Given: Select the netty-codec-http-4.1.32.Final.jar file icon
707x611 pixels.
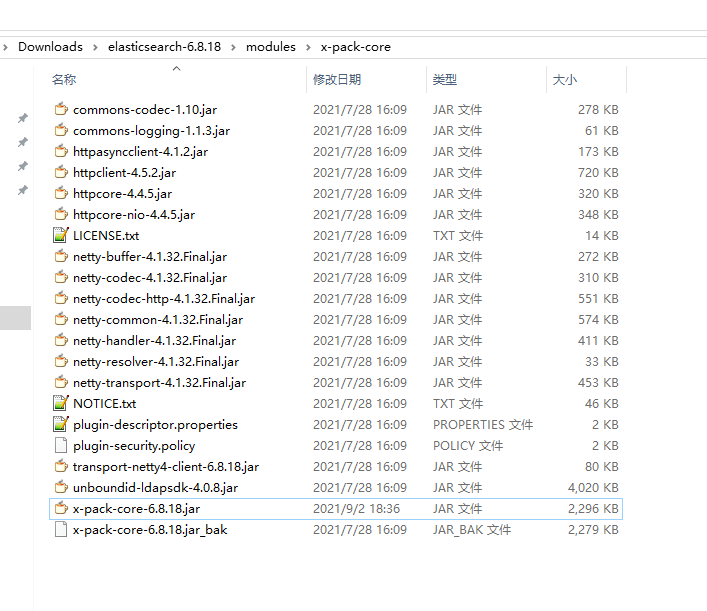Looking at the screenshot, I should (x=61, y=298).
